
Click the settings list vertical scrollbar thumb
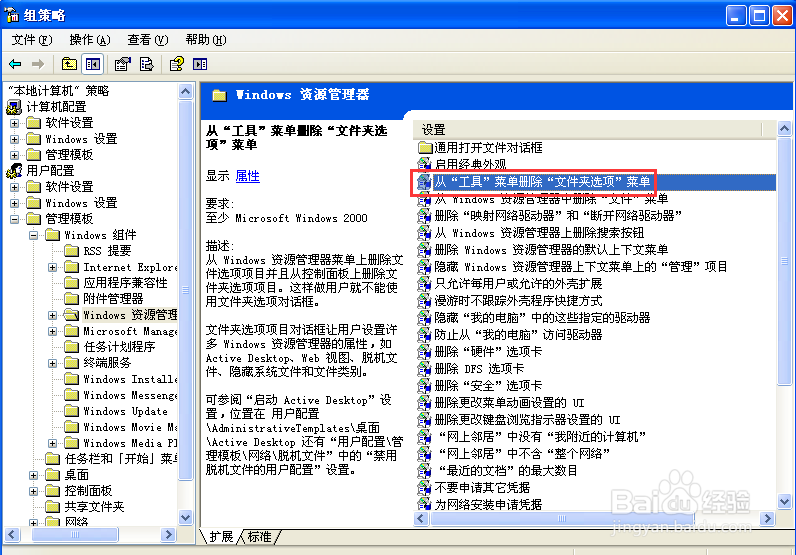click(x=784, y=261)
